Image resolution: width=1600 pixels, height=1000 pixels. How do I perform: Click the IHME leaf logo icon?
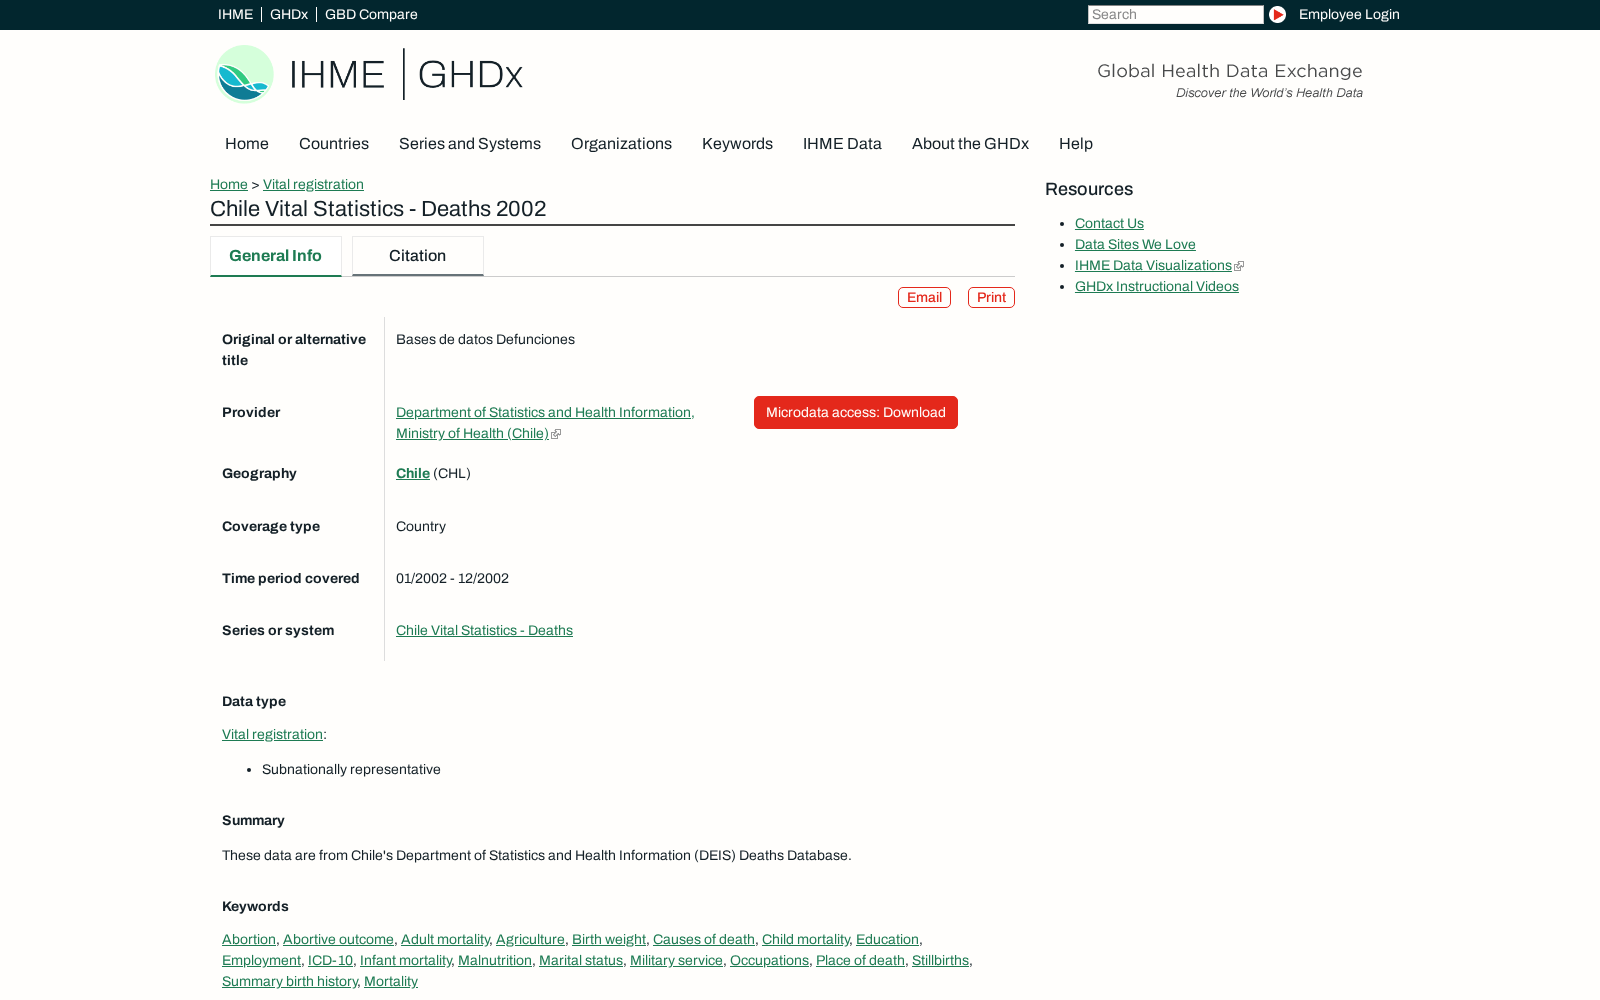tap(244, 74)
